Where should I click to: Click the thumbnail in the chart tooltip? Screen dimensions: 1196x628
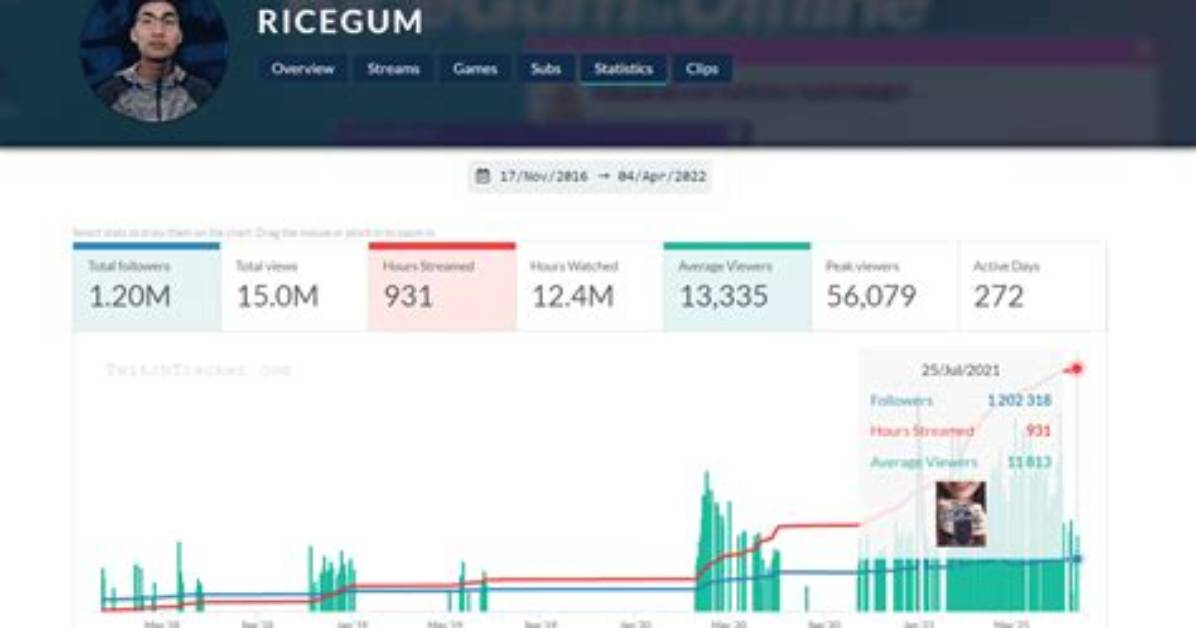(961, 514)
